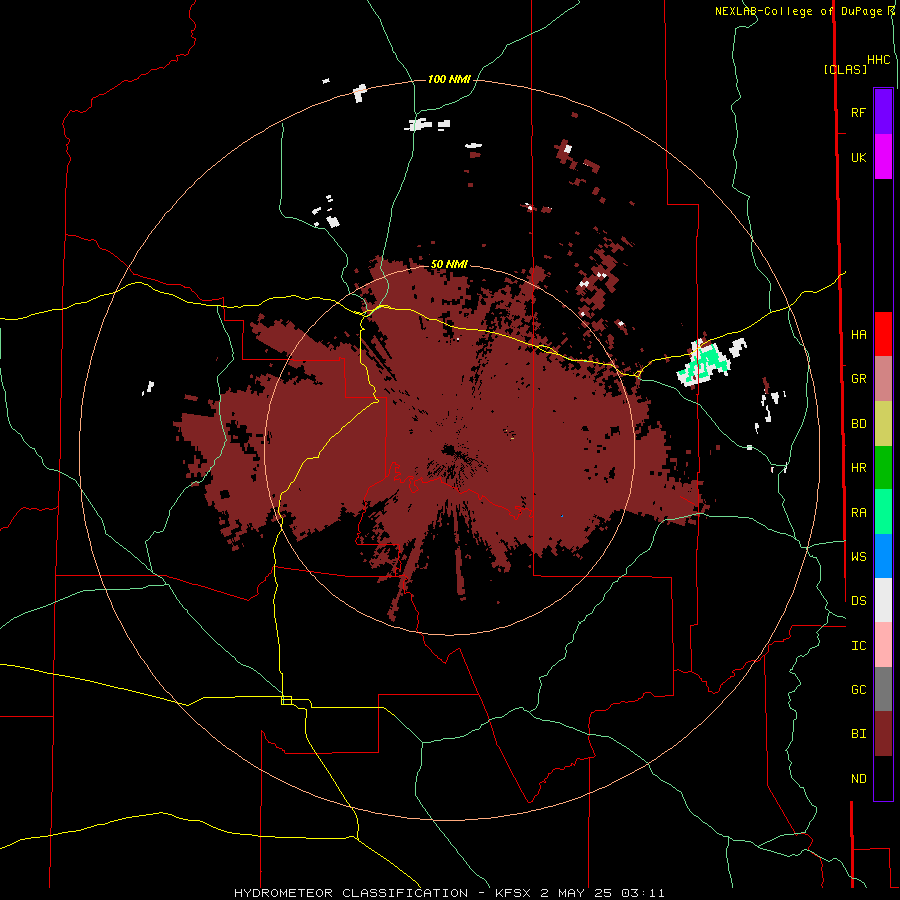
Task: Click the BD legend label
Action: pos(858,424)
